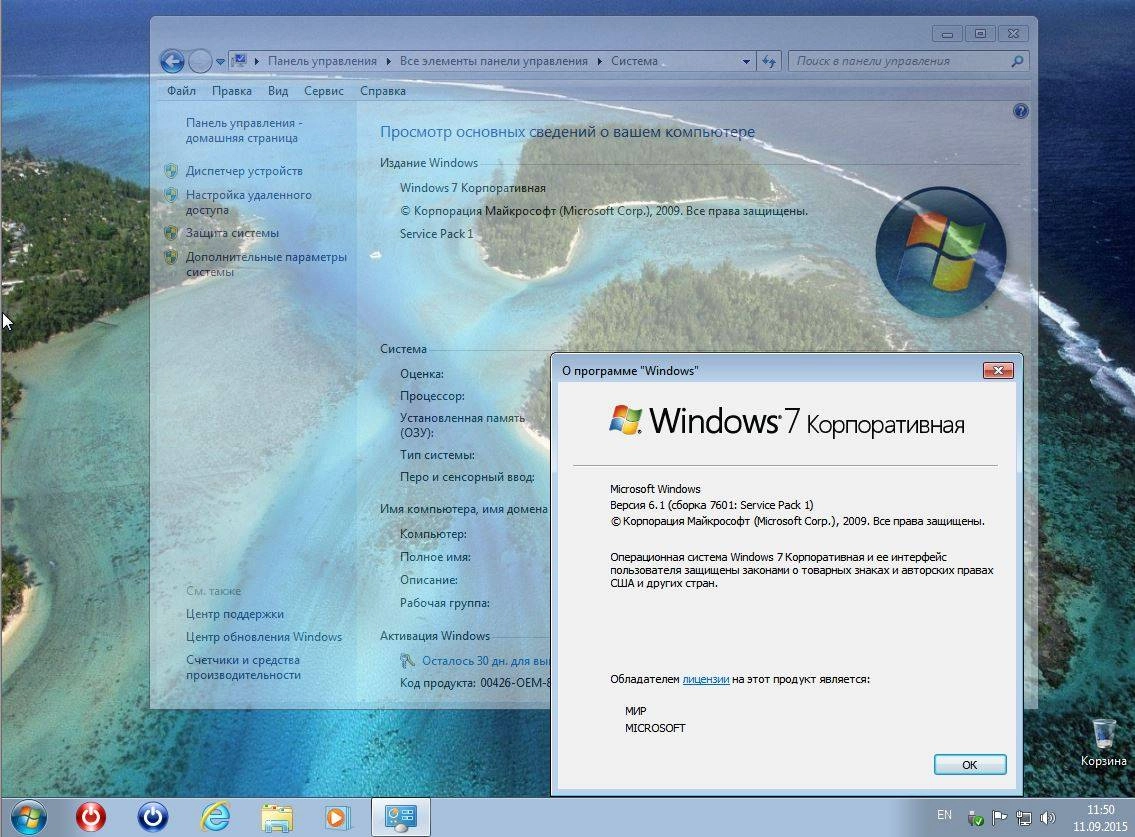Image resolution: width=1135 pixels, height=837 pixels.
Task: Click the forward navigation arrow button
Action: pos(200,62)
